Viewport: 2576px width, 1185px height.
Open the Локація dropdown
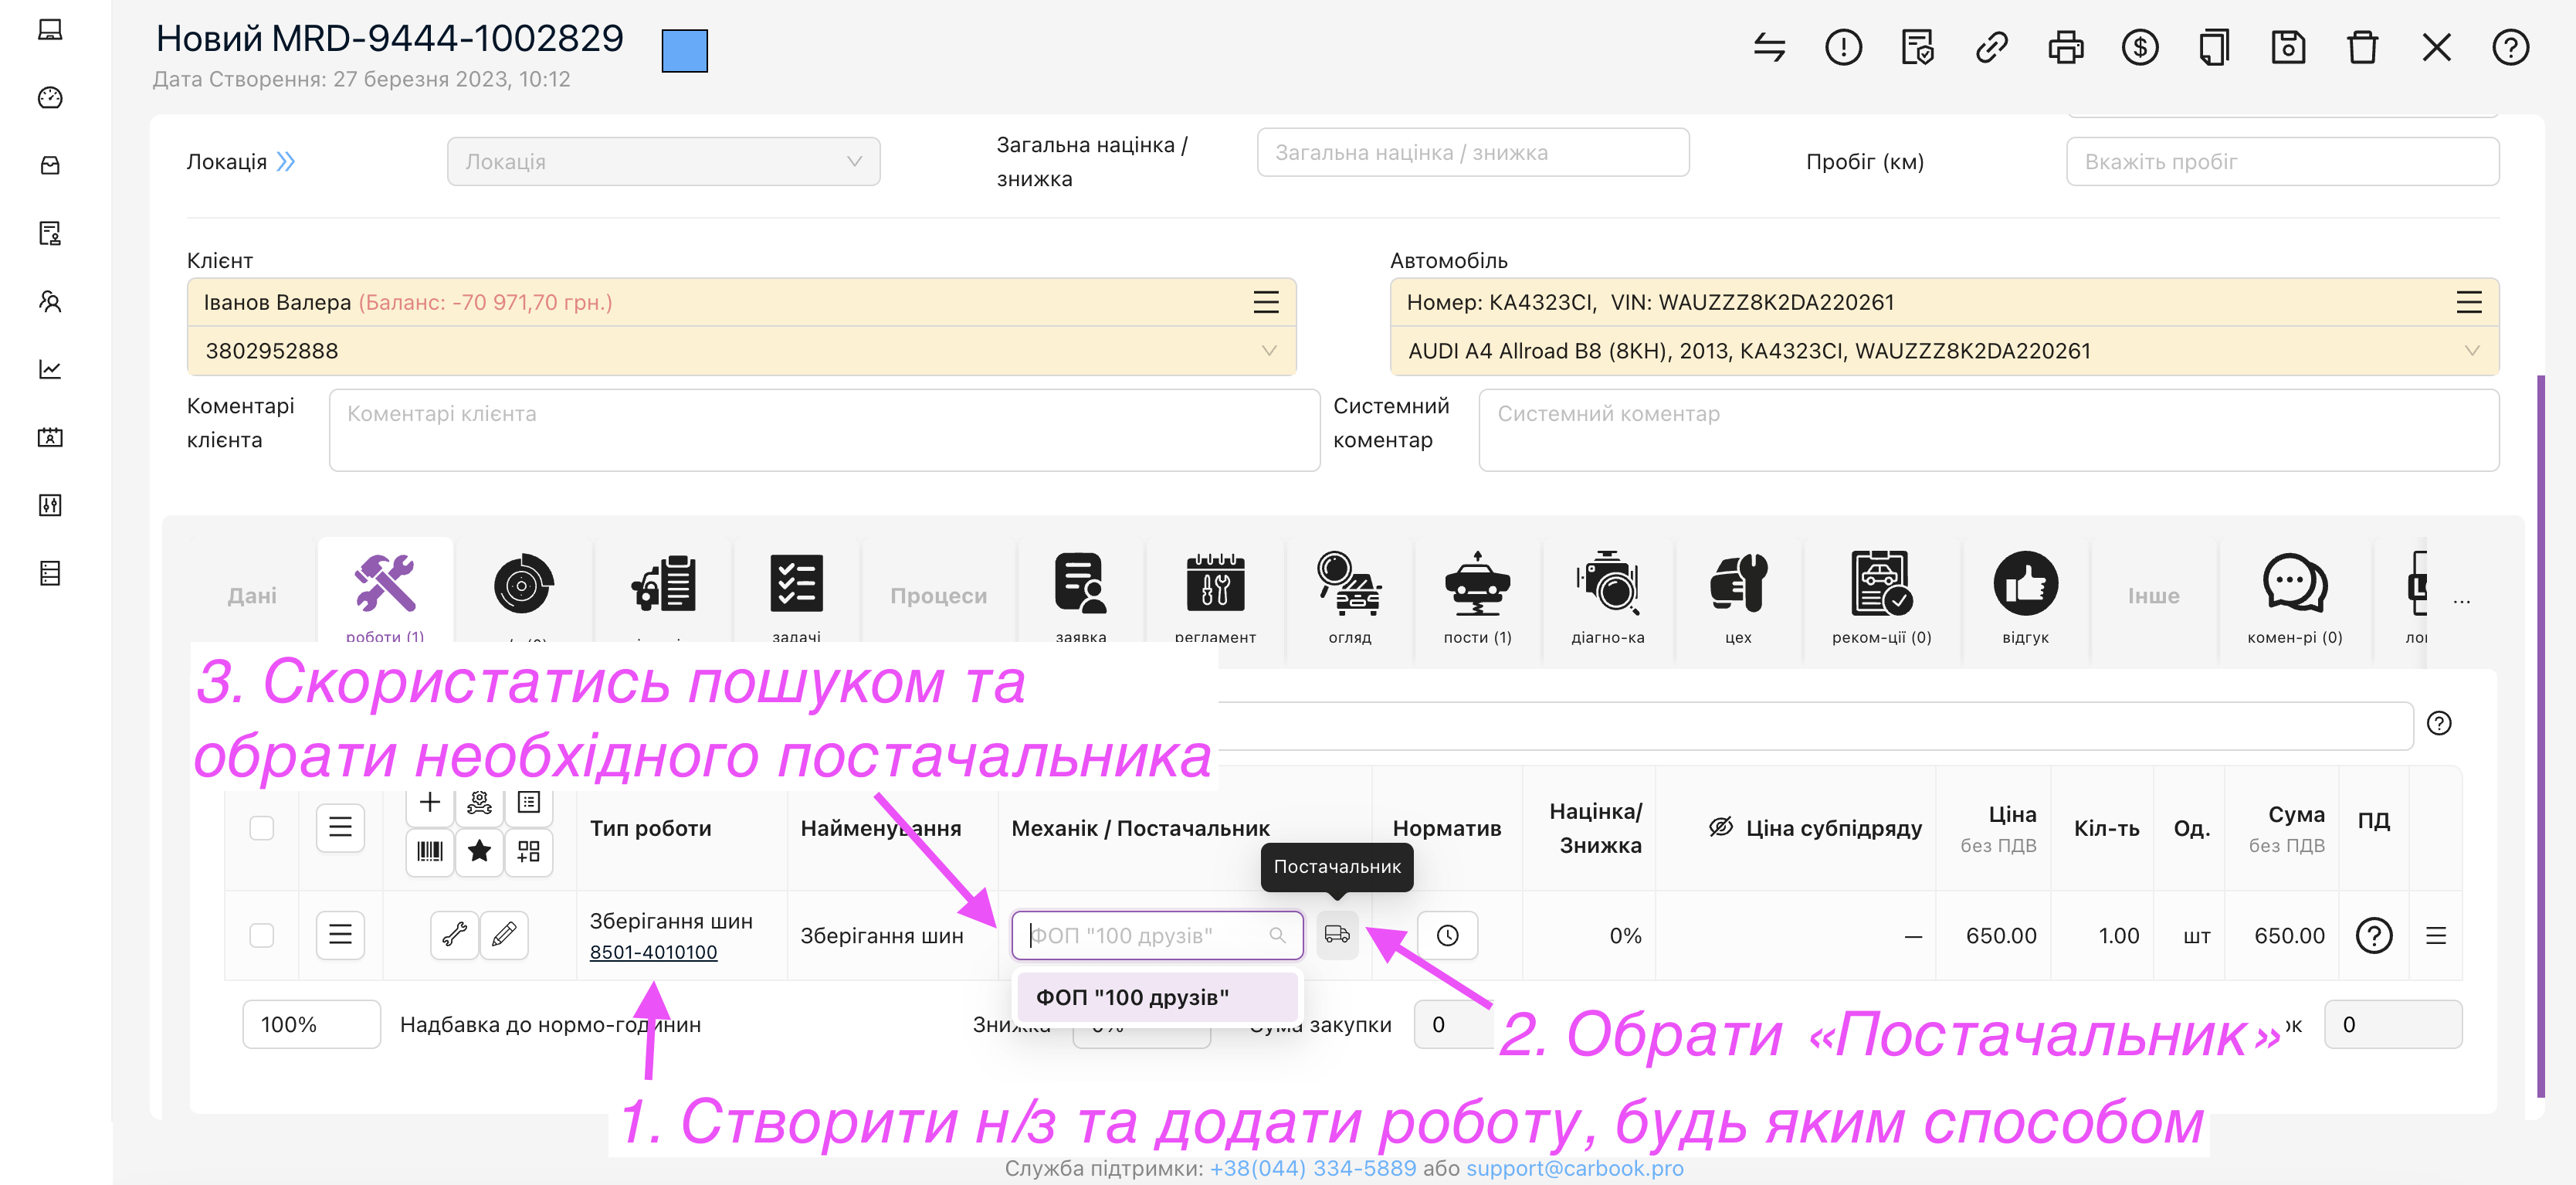click(663, 162)
